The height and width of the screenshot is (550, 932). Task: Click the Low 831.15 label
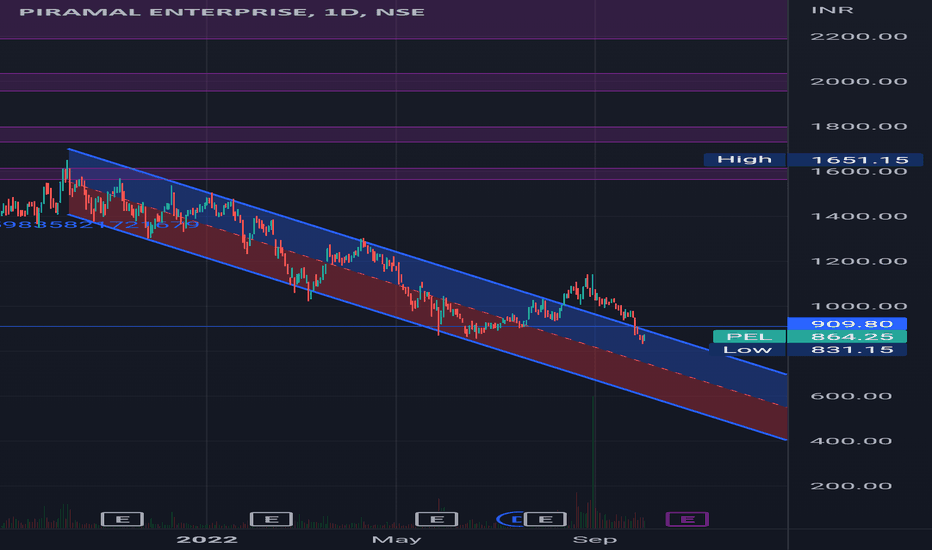point(807,350)
